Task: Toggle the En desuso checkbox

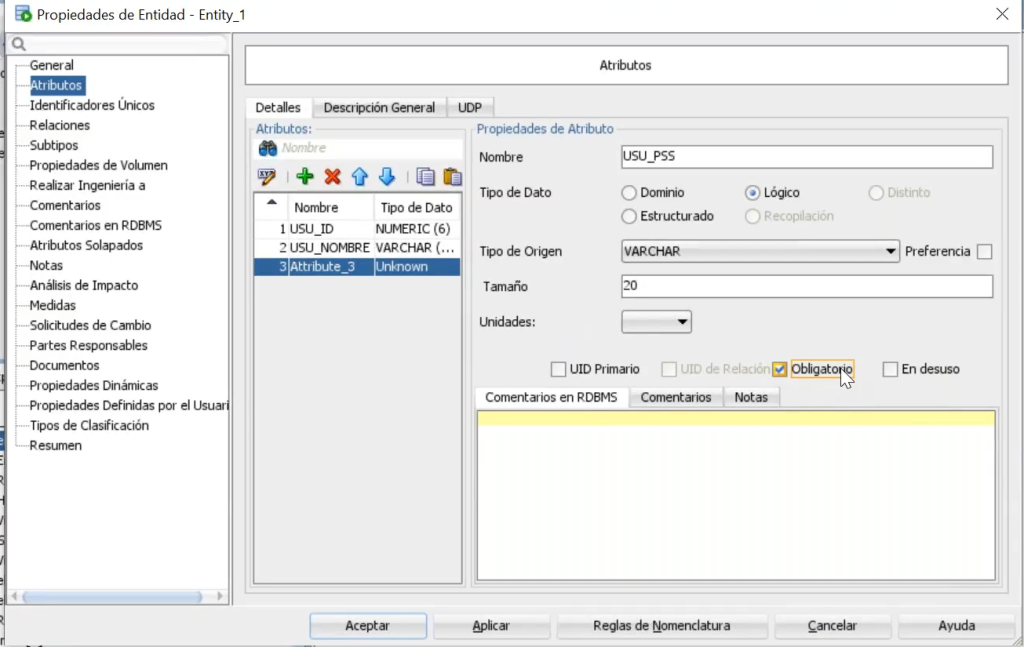Action: pyautogui.click(x=890, y=369)
